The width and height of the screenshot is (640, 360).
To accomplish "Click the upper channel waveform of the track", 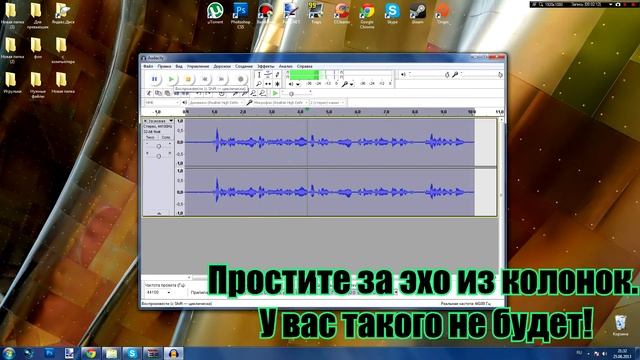I will tap(329, 142).
